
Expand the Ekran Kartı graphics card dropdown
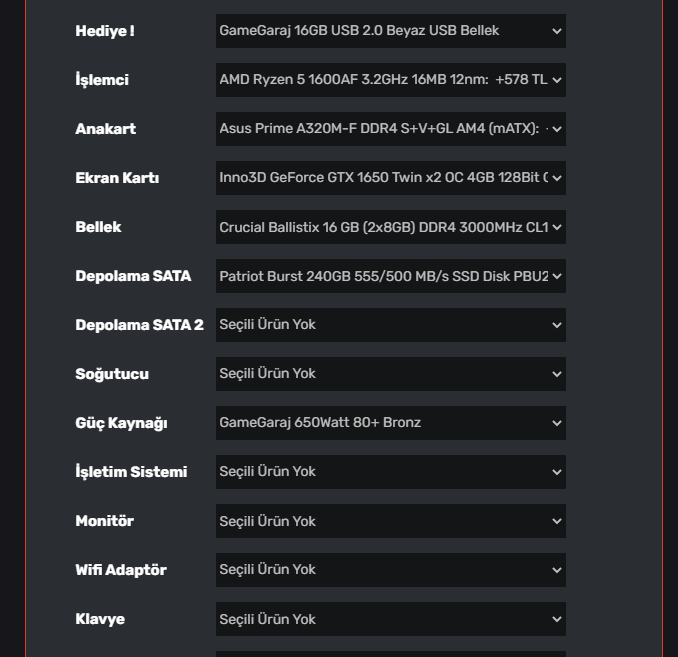[390, 178]
